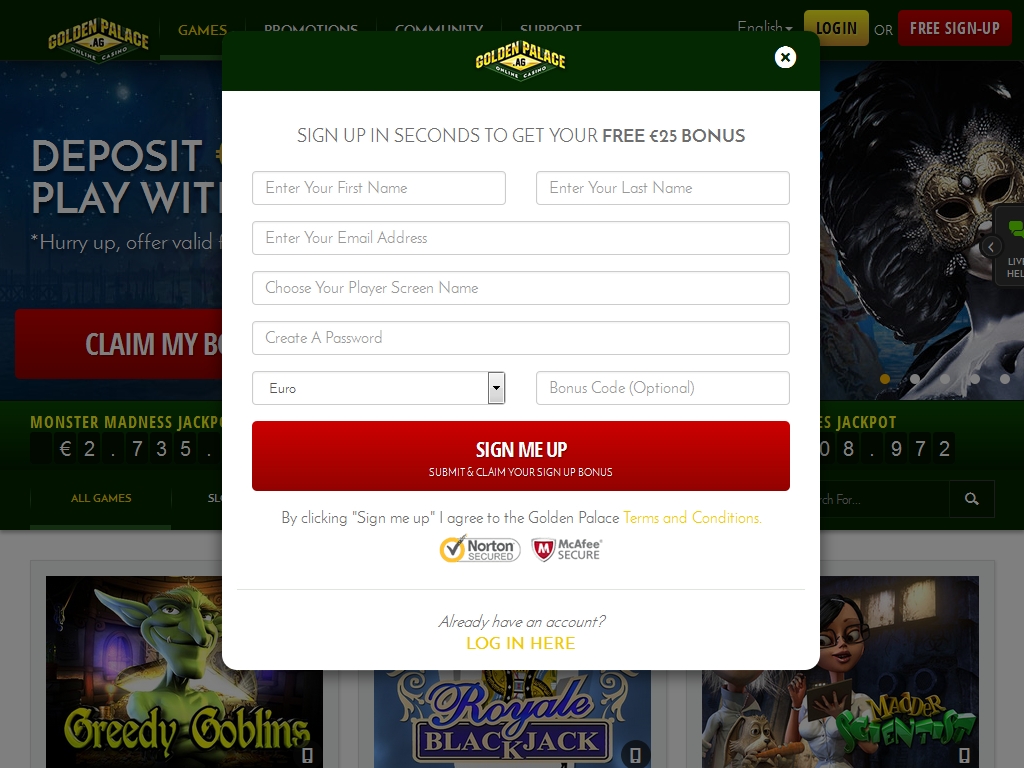Open the Terms and Conditions link
Image resolution: width=1024 pixels, height=768 pixels.
692,518
